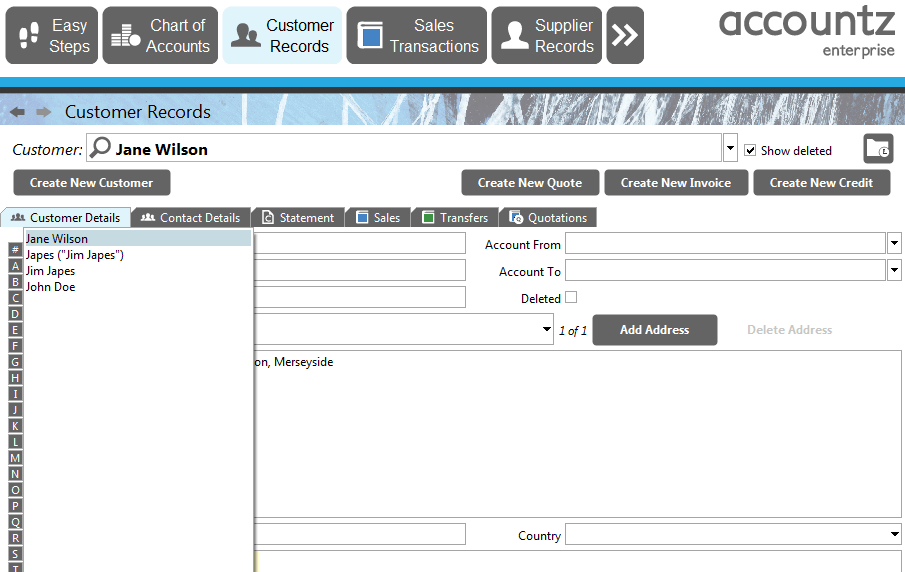905x572 pixels.
Task: Expand the address selector dropdown arrow
Action: pyautogui.click(x=546, y=329)
